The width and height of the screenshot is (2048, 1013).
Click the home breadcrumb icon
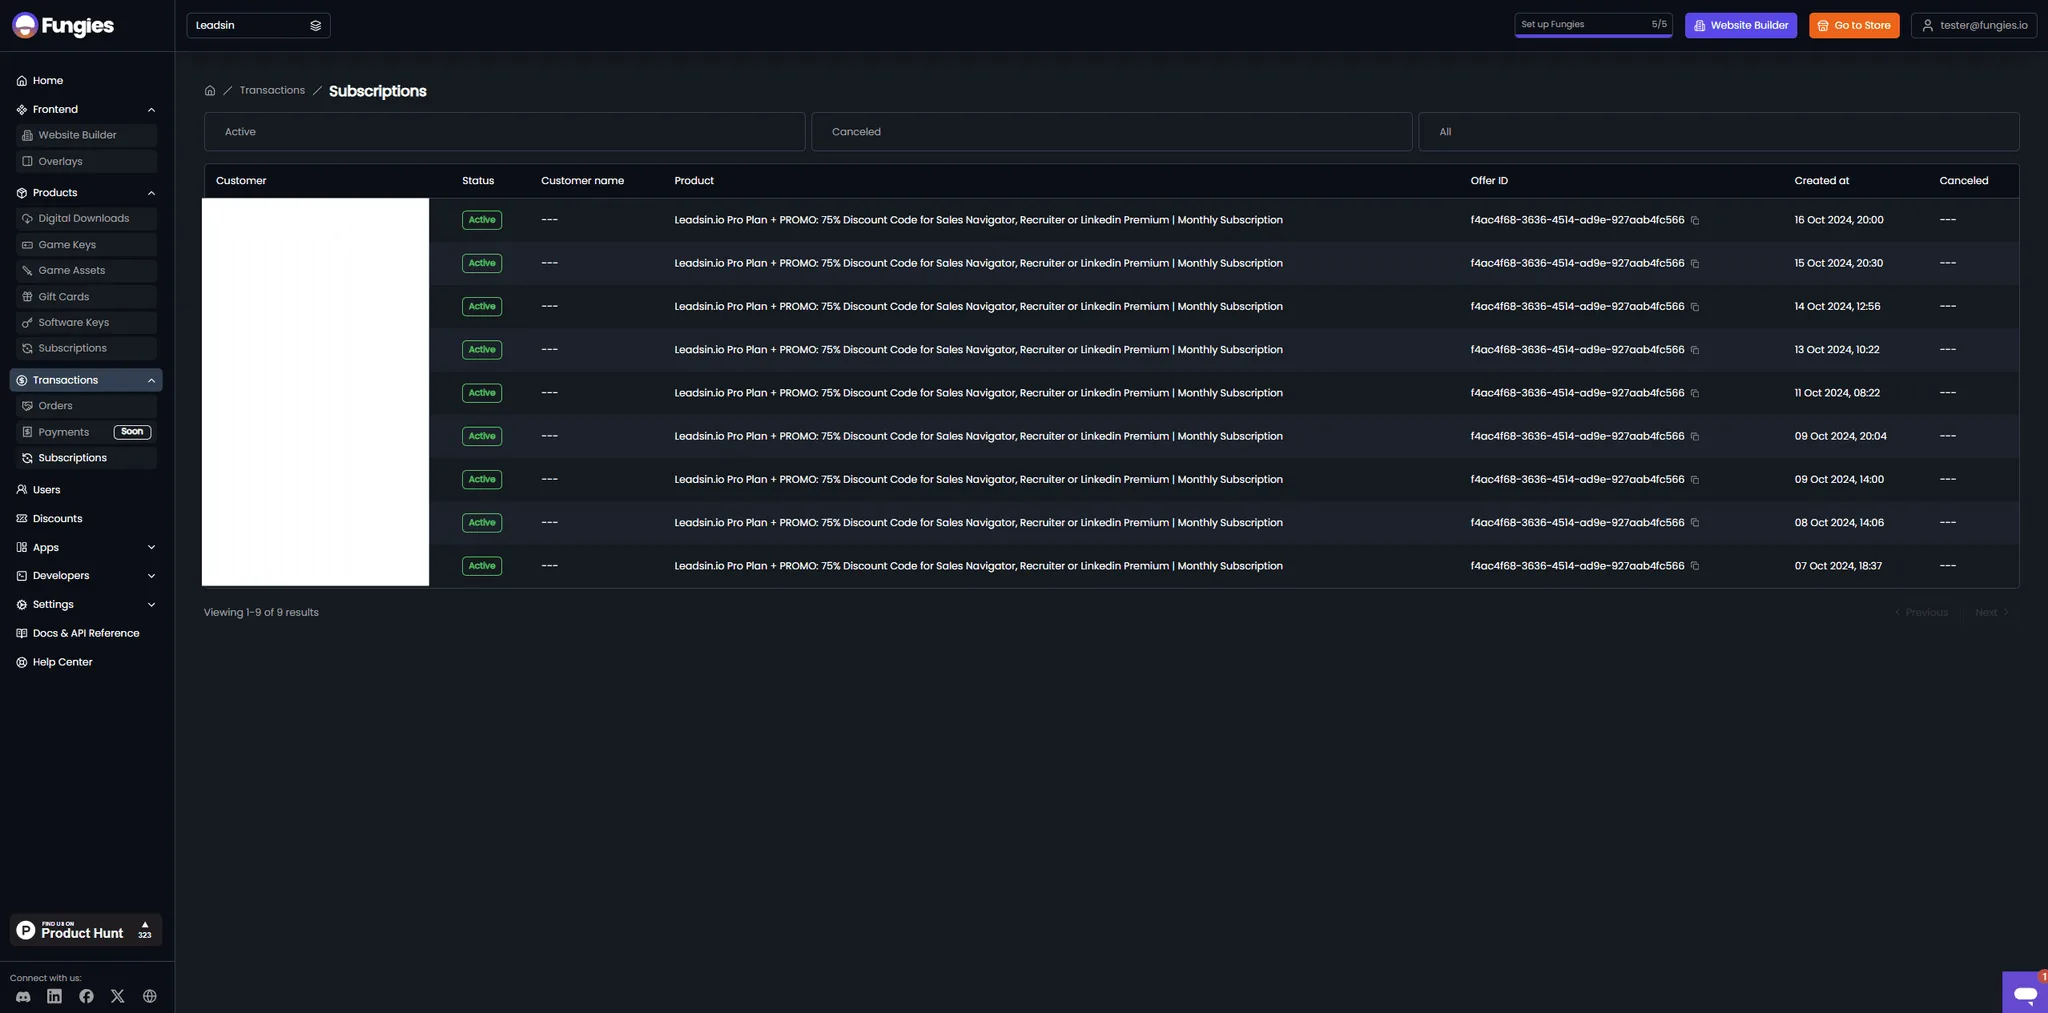point(210,91)
